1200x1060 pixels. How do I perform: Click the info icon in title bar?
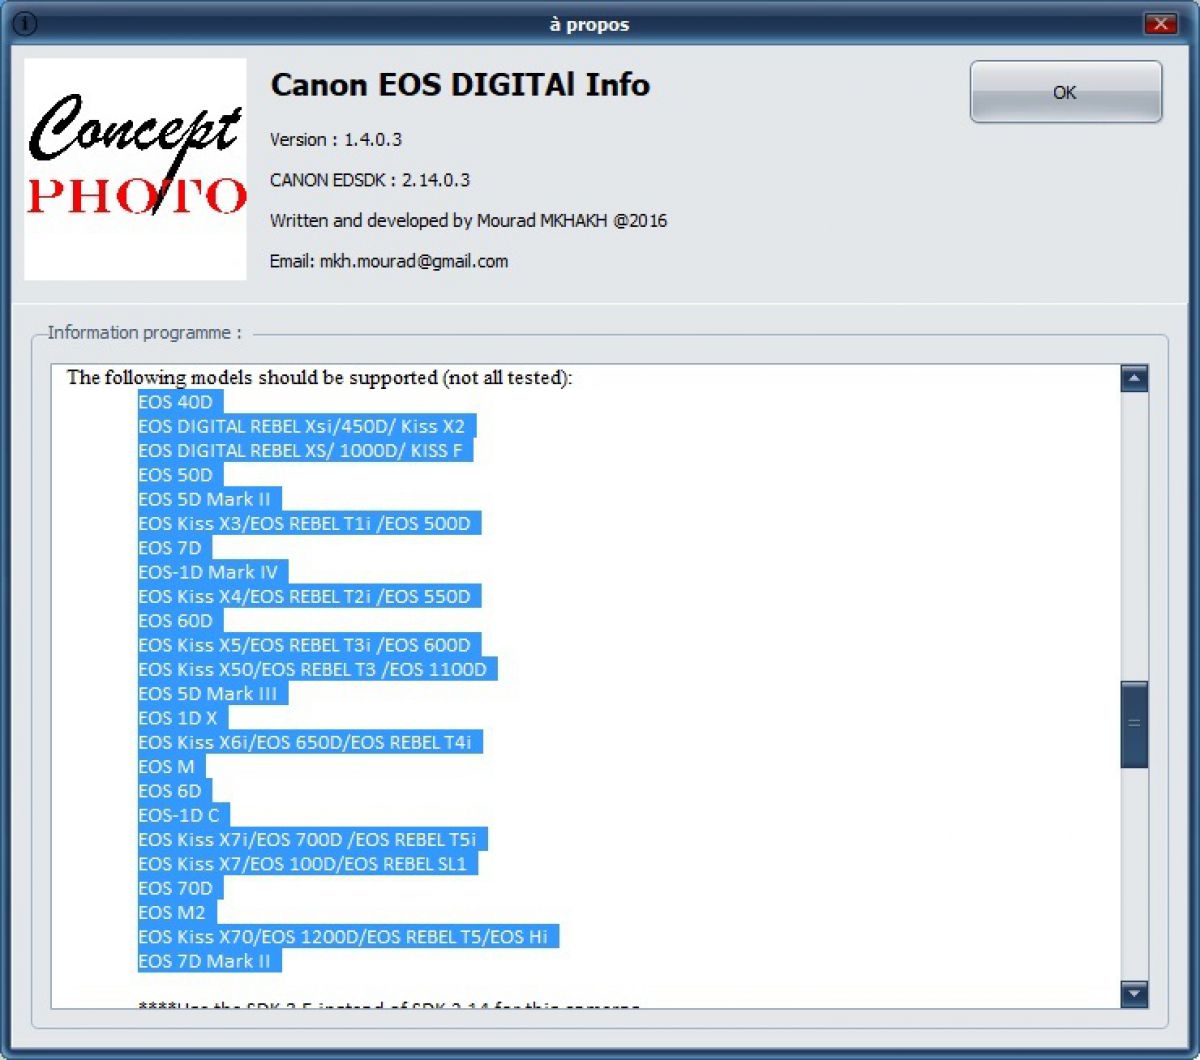(x=24, y=24)
